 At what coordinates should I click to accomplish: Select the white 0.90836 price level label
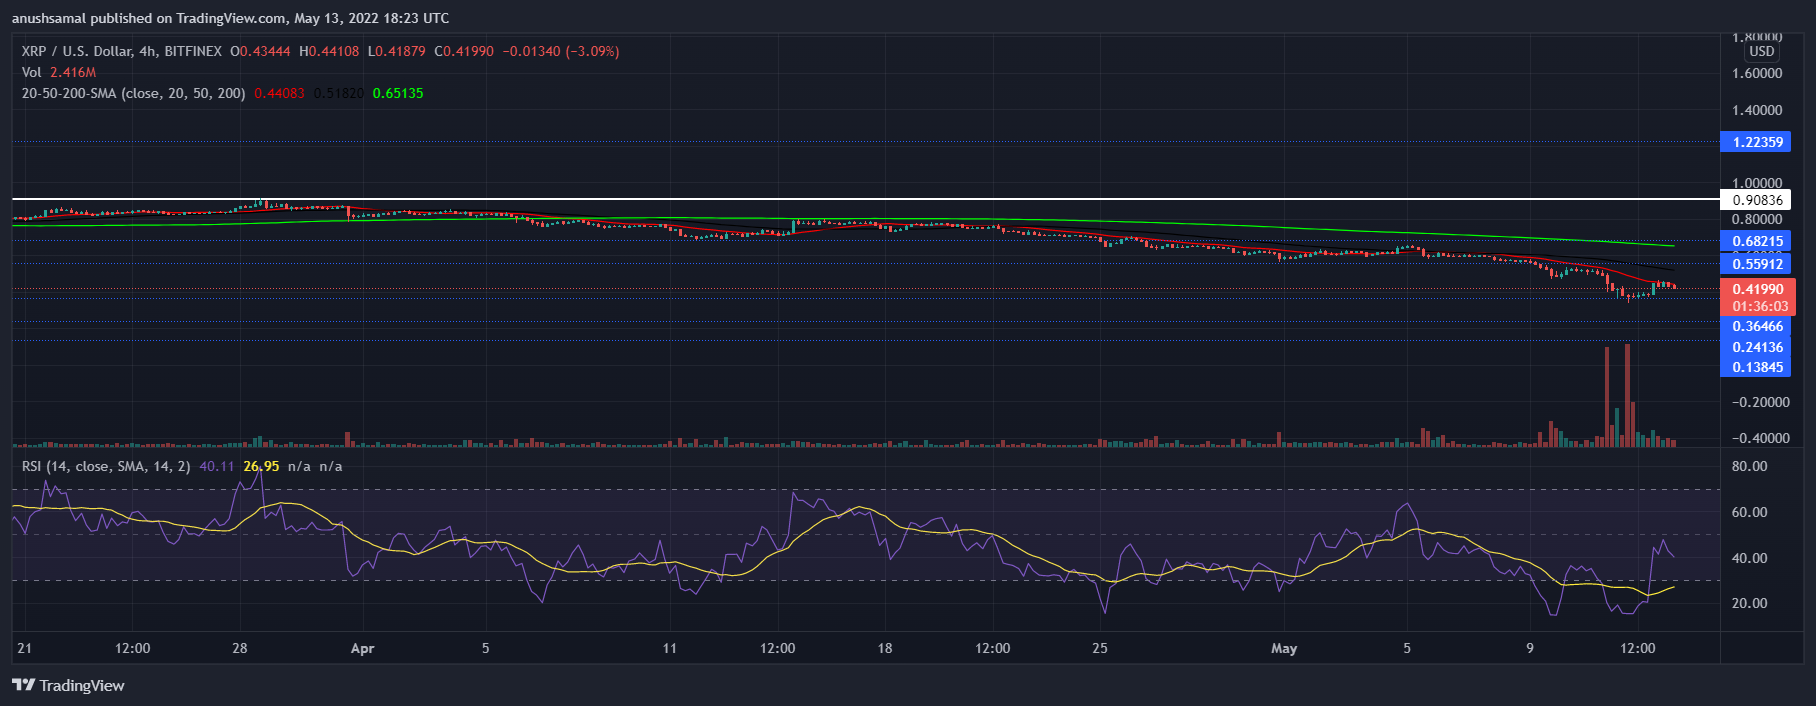click(x=1757, y=200)
